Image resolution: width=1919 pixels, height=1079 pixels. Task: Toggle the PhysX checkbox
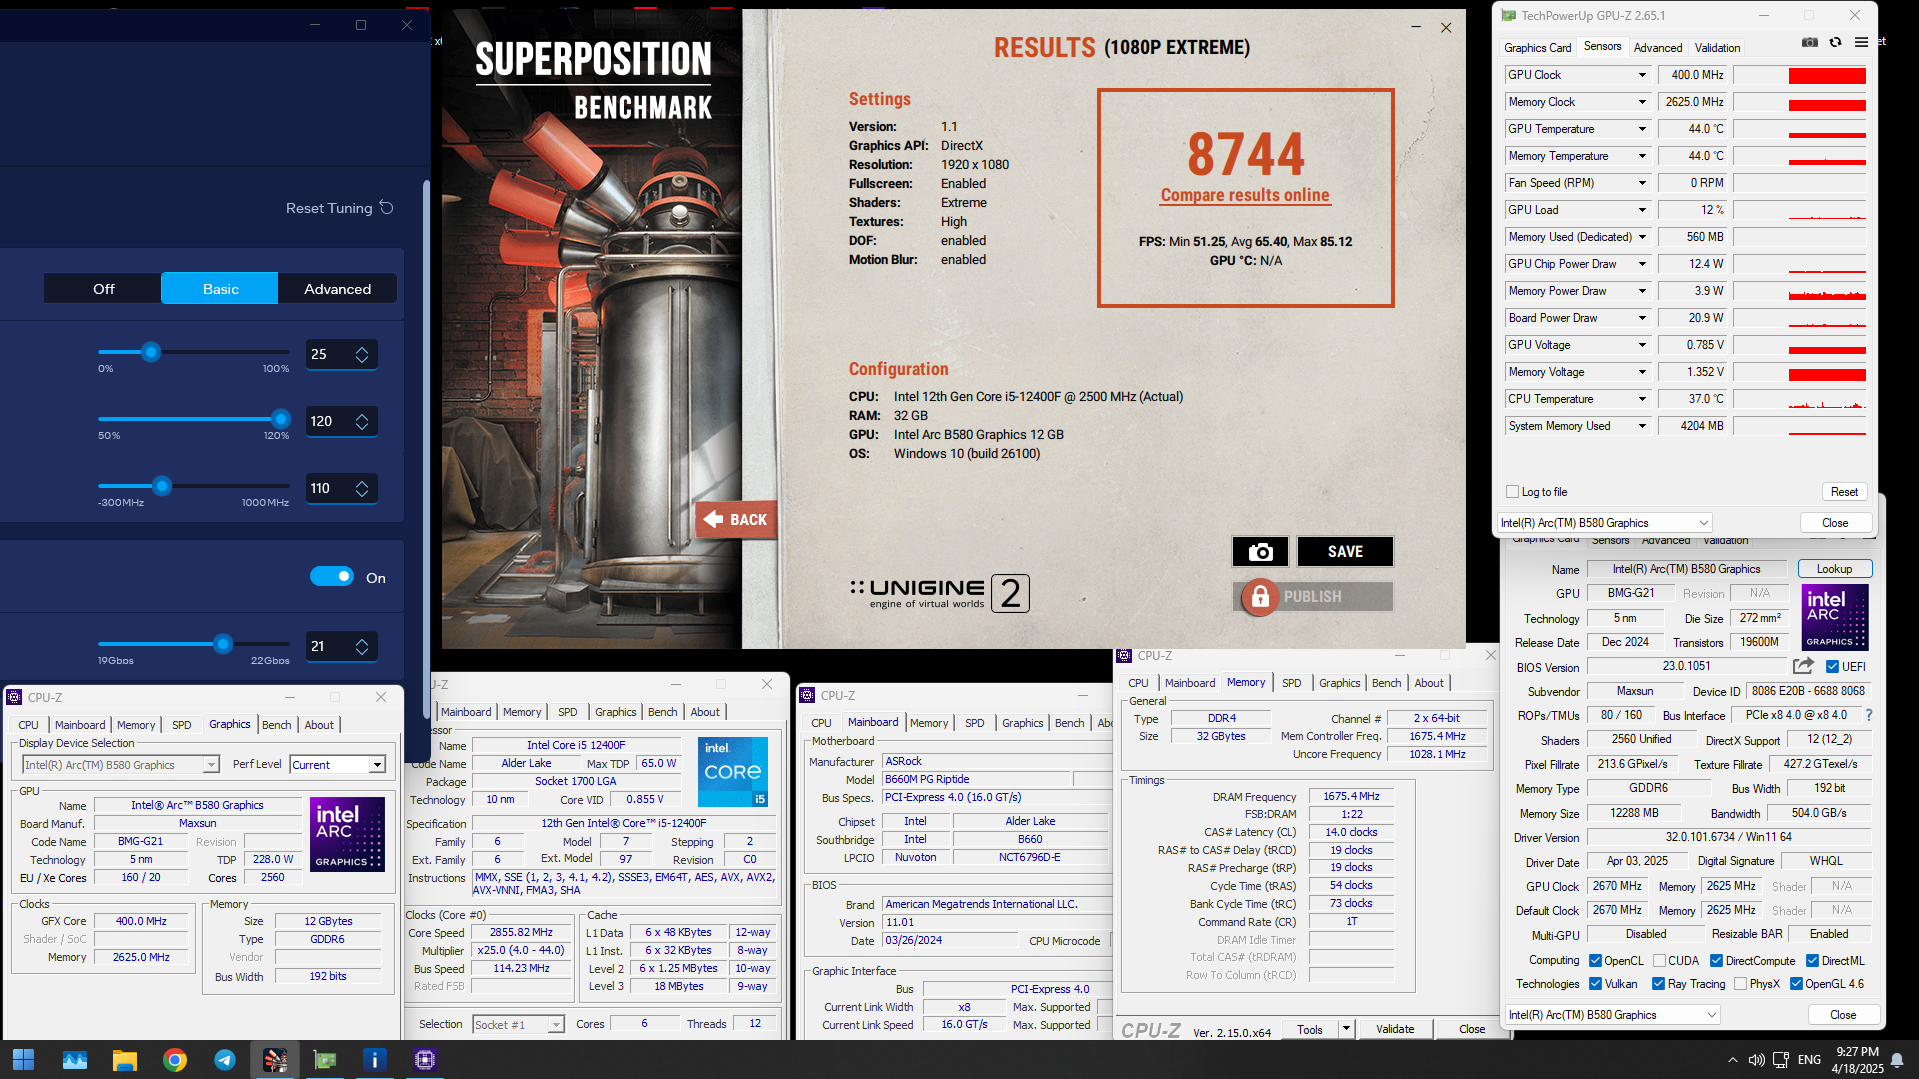pos(1741,984)
